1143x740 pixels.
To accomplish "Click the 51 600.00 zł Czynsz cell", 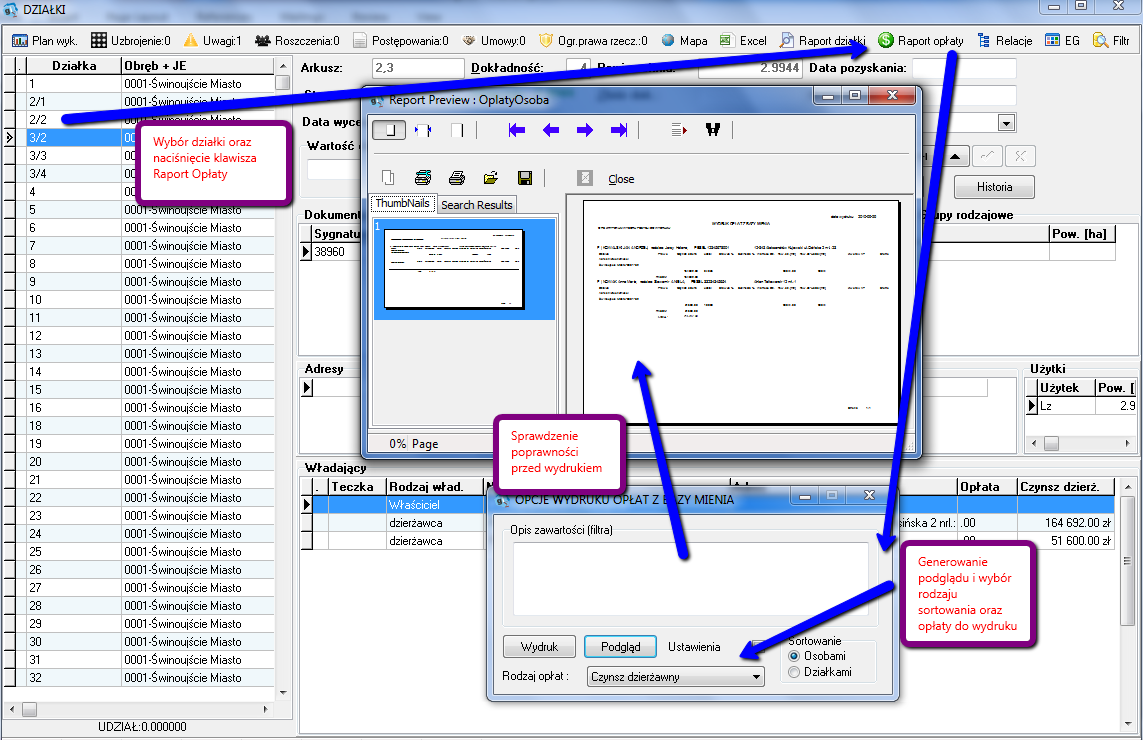I will coord(1065,541).
